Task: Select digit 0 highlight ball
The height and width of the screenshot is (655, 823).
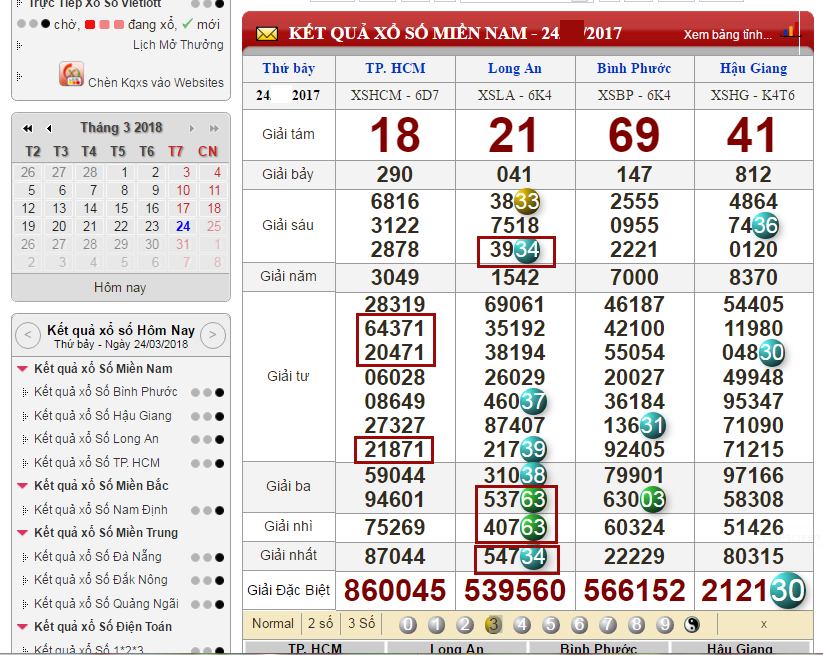Action: pos(408,625)
